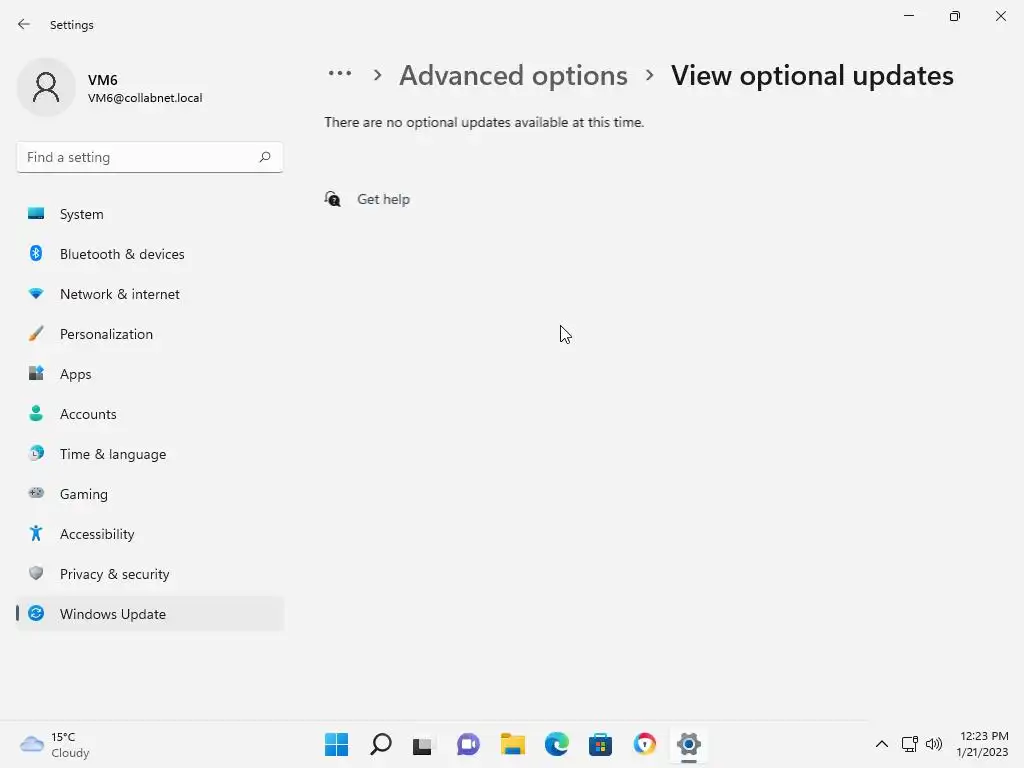Click the Get help link
This screenshot has height=768, width=1024.
point(383,199)
